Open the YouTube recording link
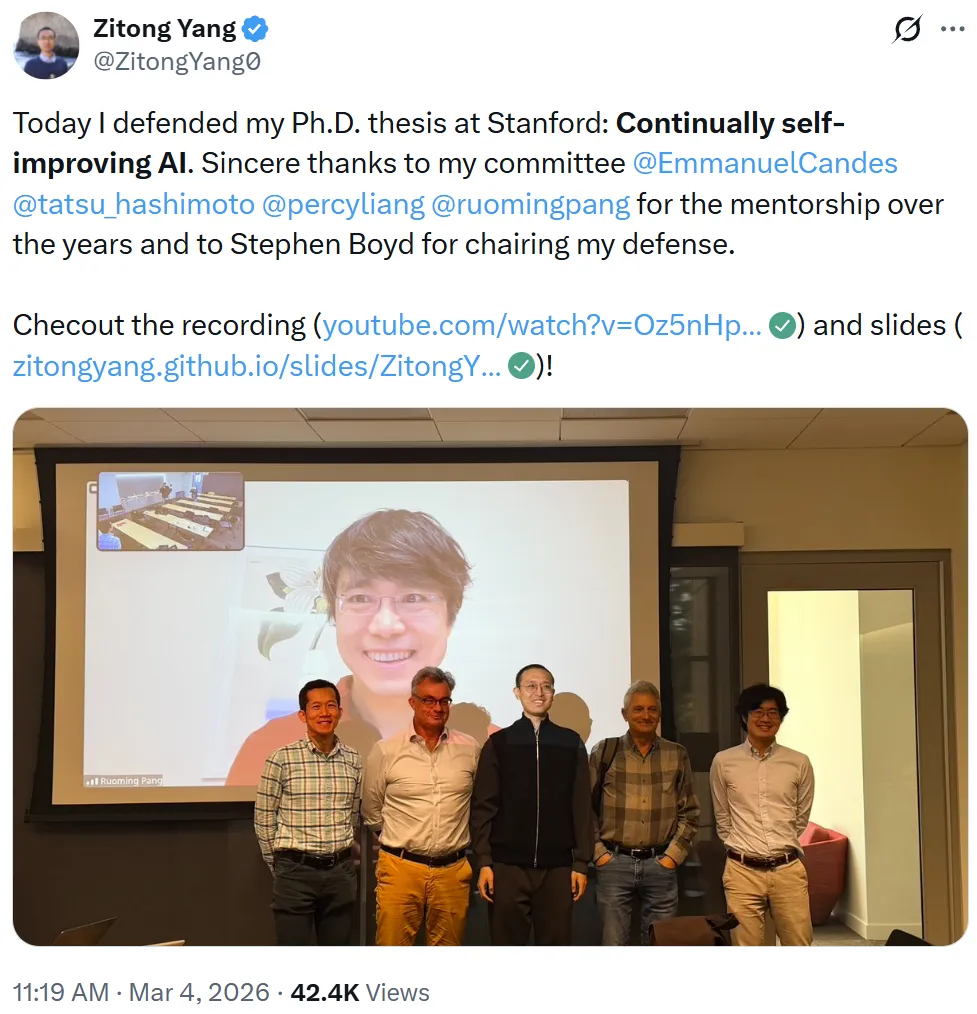 point(543,325)
